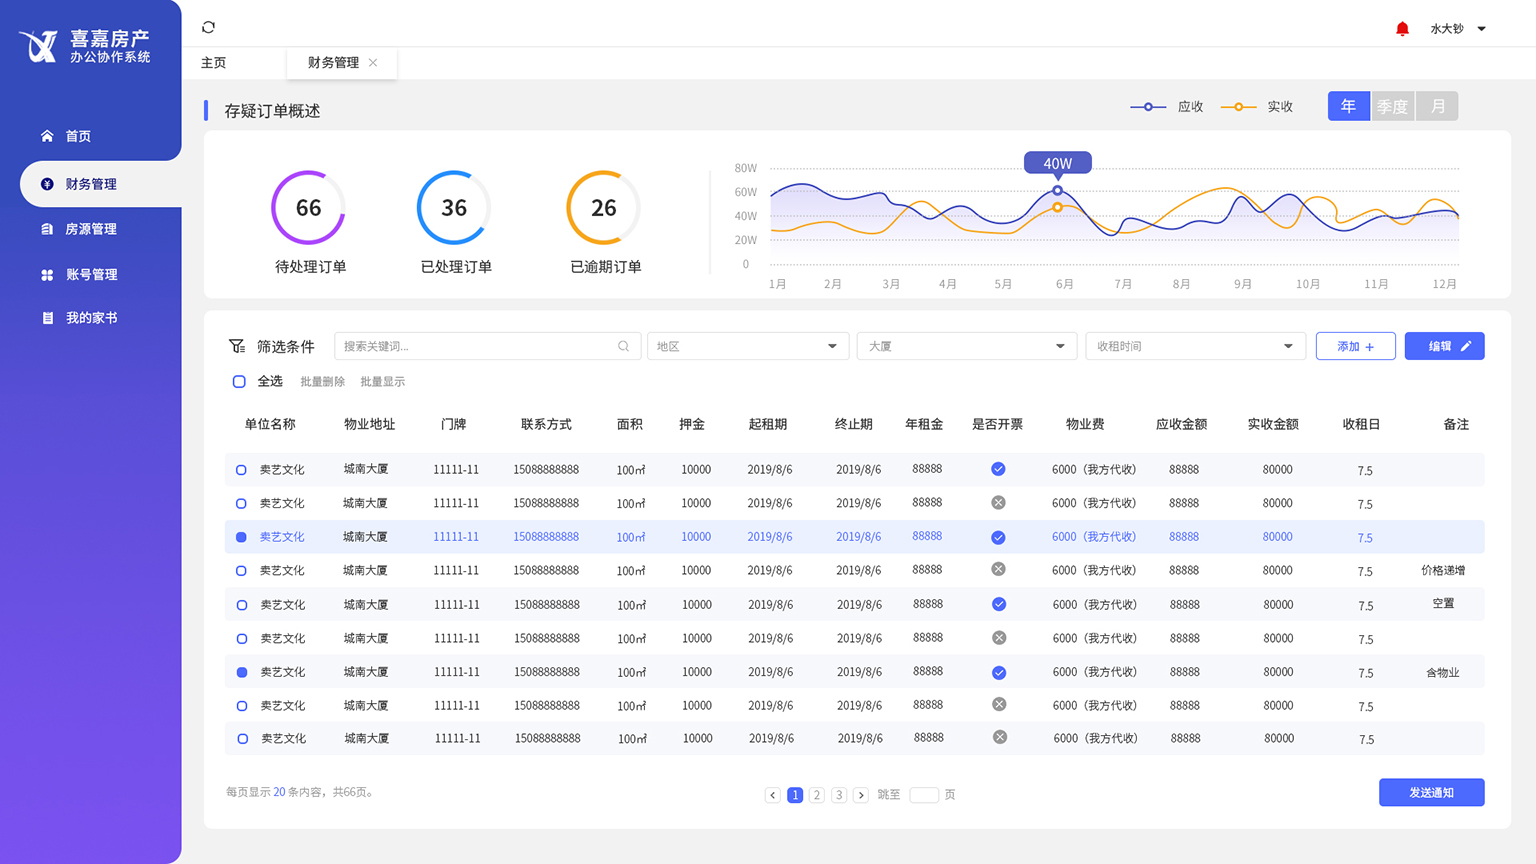Screen dimensions: 1536x864
Task: Click the 价格递增 remark cell
Action: click(x=1443, y=571)
